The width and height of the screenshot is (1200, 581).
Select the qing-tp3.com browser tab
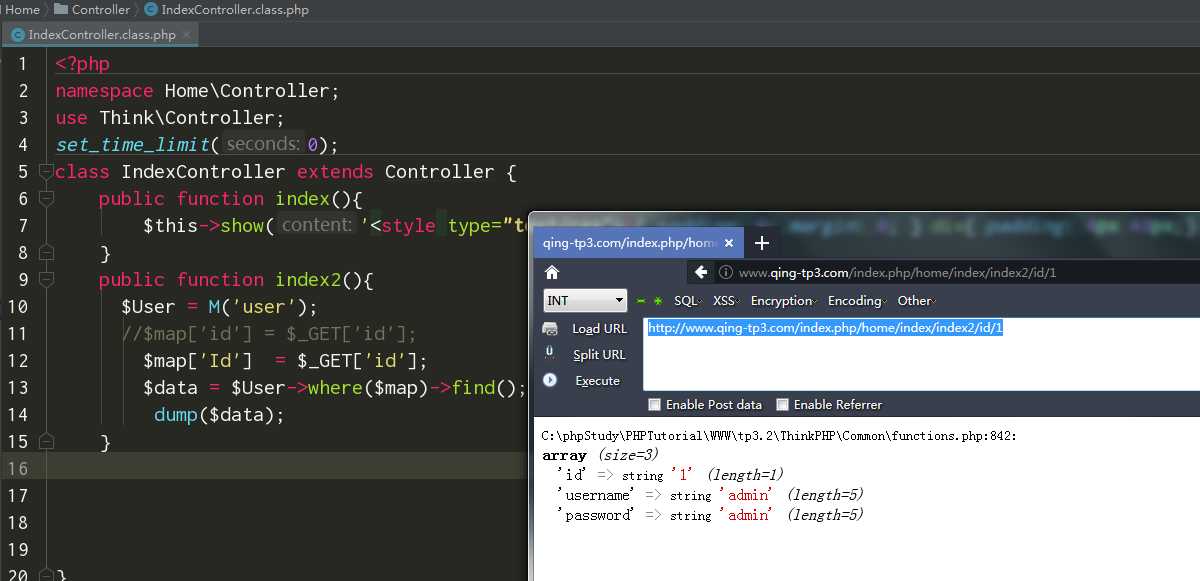click(x=639, y=242)
